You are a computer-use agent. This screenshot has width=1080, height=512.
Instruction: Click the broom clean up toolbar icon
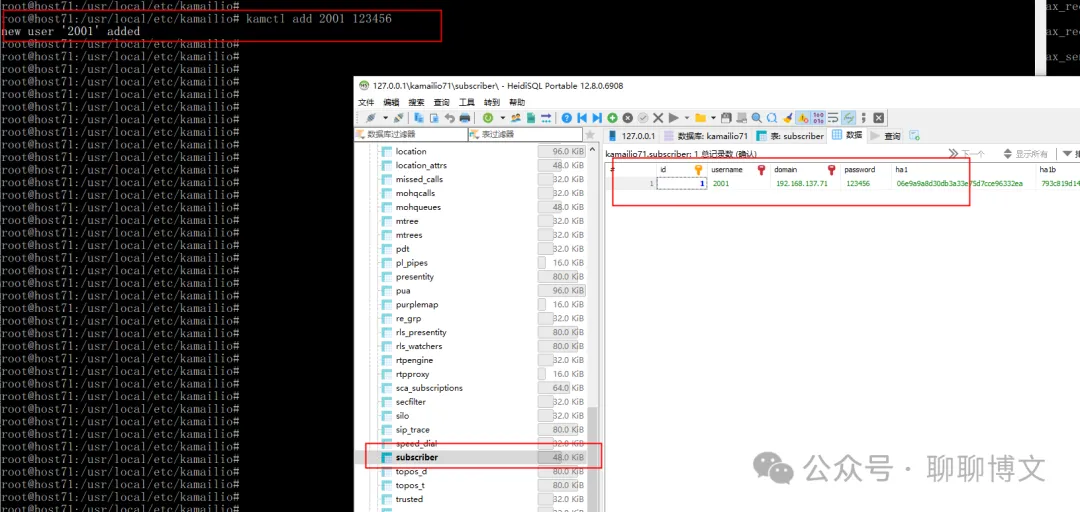click(788, 118)
